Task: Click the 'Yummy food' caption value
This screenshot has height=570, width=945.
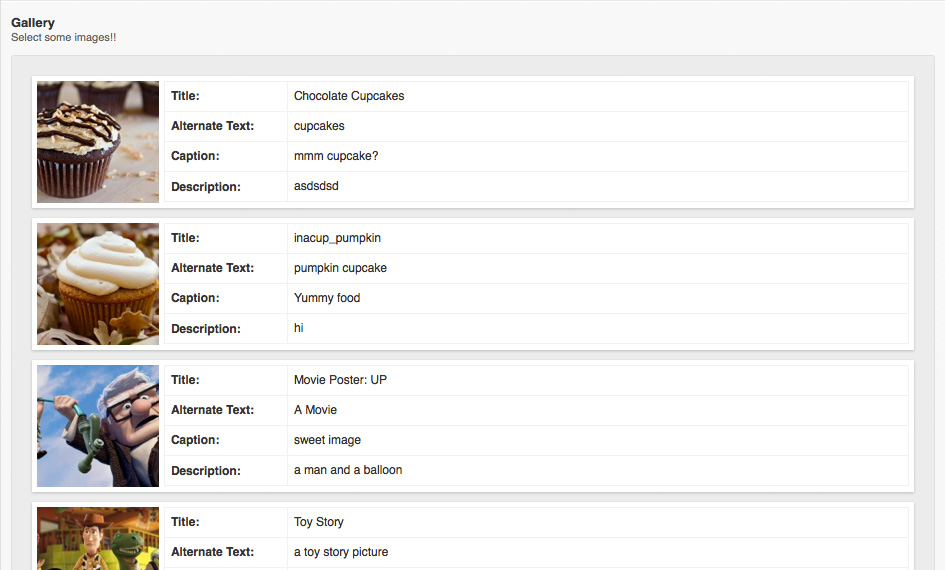Action: pyautogui.click(x=327, y=298)
